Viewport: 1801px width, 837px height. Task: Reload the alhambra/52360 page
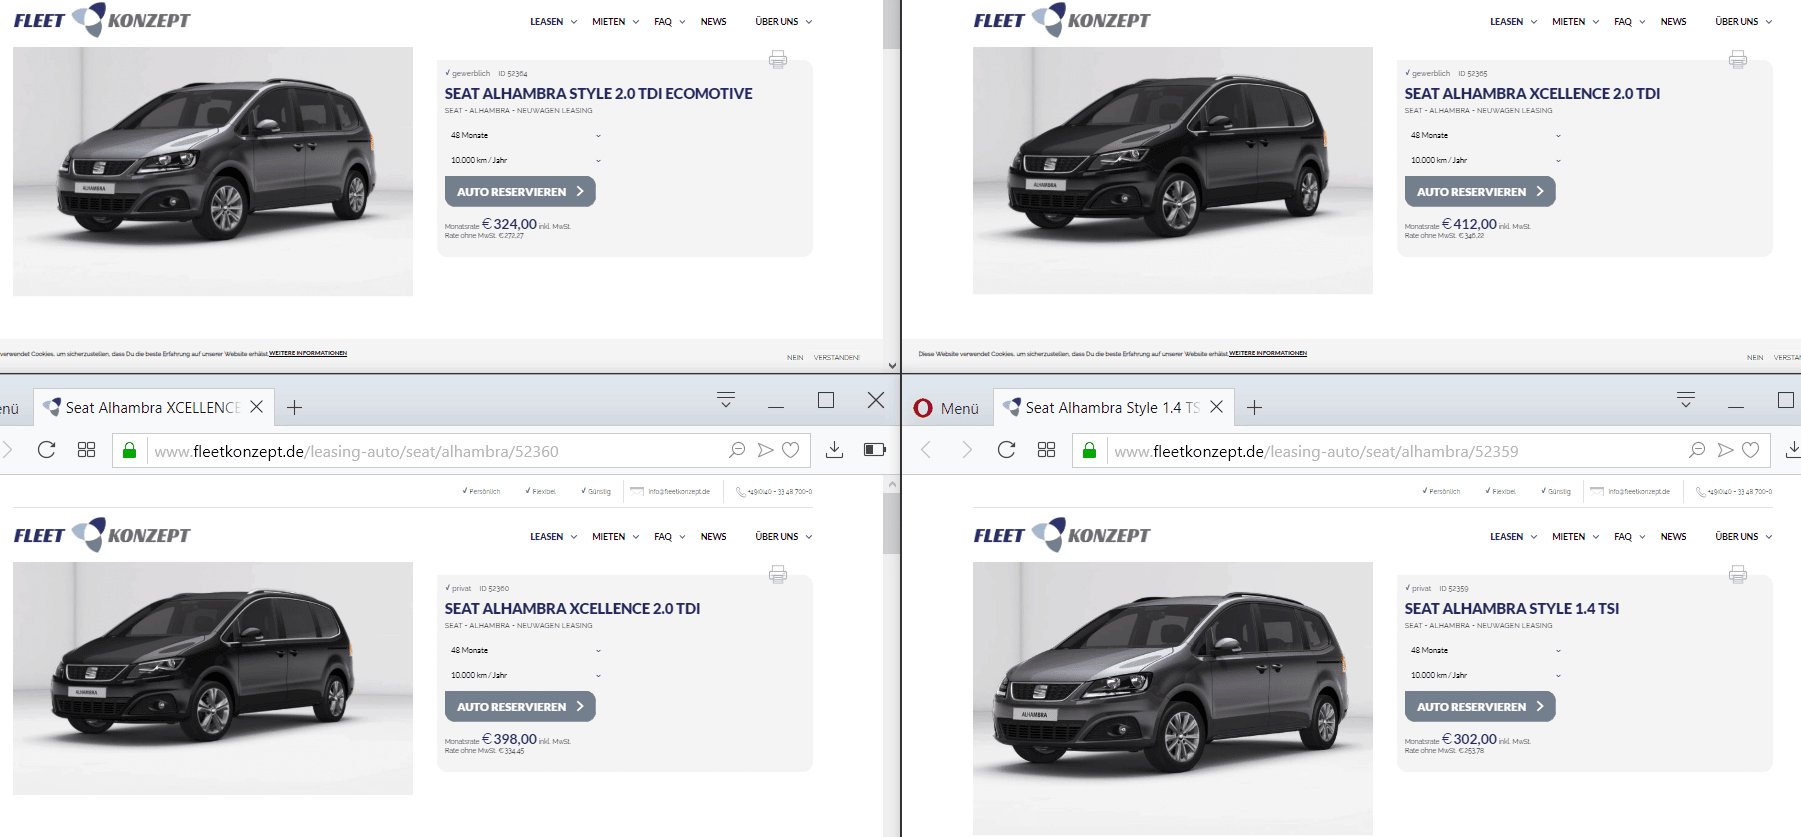(x=46, y=450)
